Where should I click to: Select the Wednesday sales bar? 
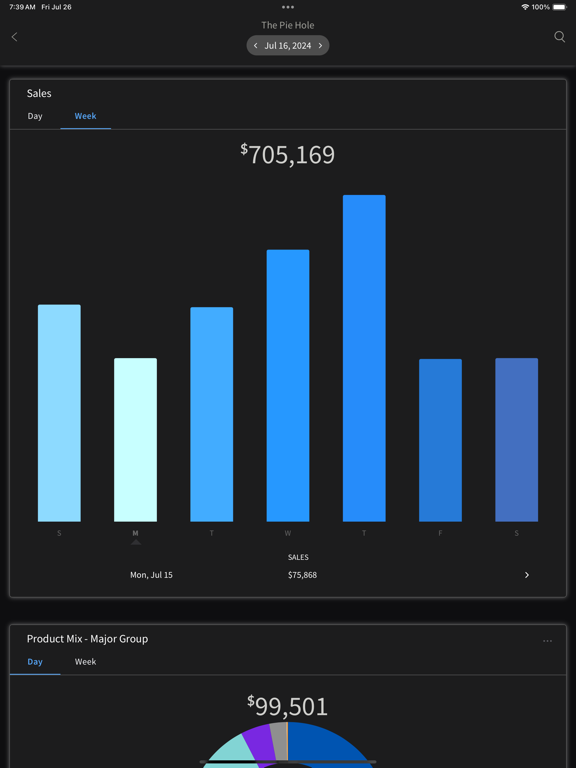288,385
